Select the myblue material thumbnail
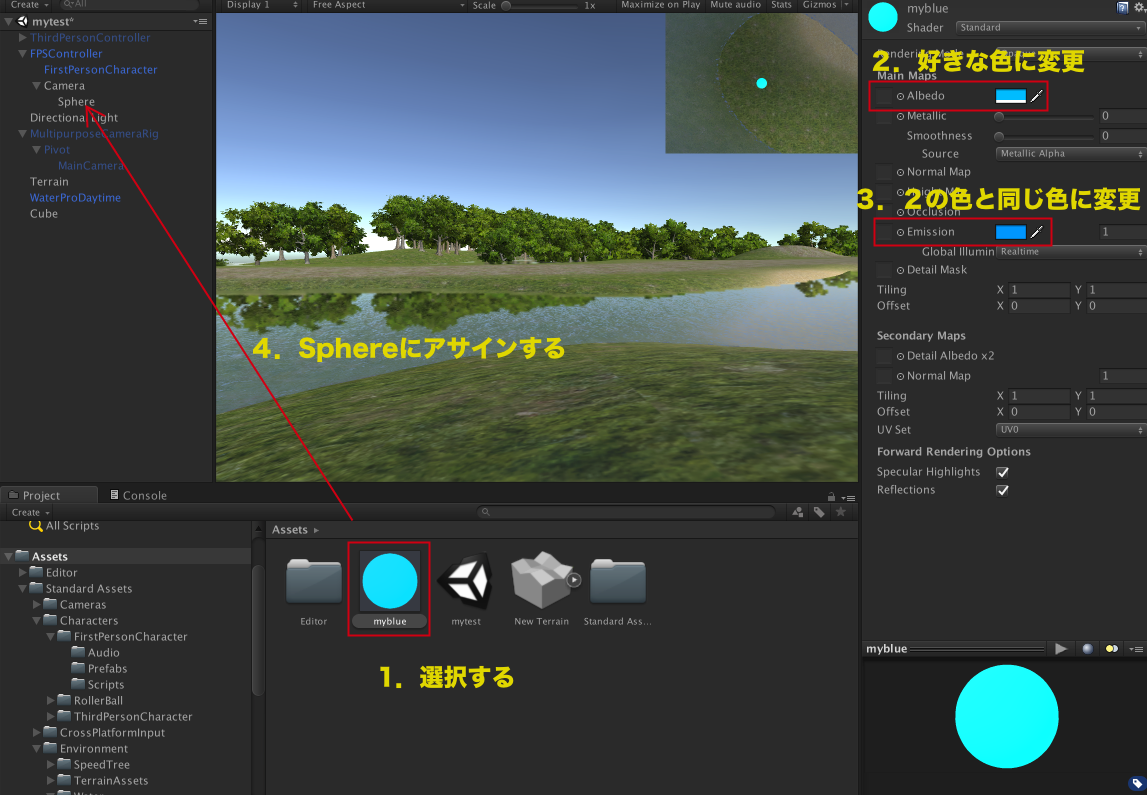Screen dimensions: 1147x795 [x=390, y=581]
